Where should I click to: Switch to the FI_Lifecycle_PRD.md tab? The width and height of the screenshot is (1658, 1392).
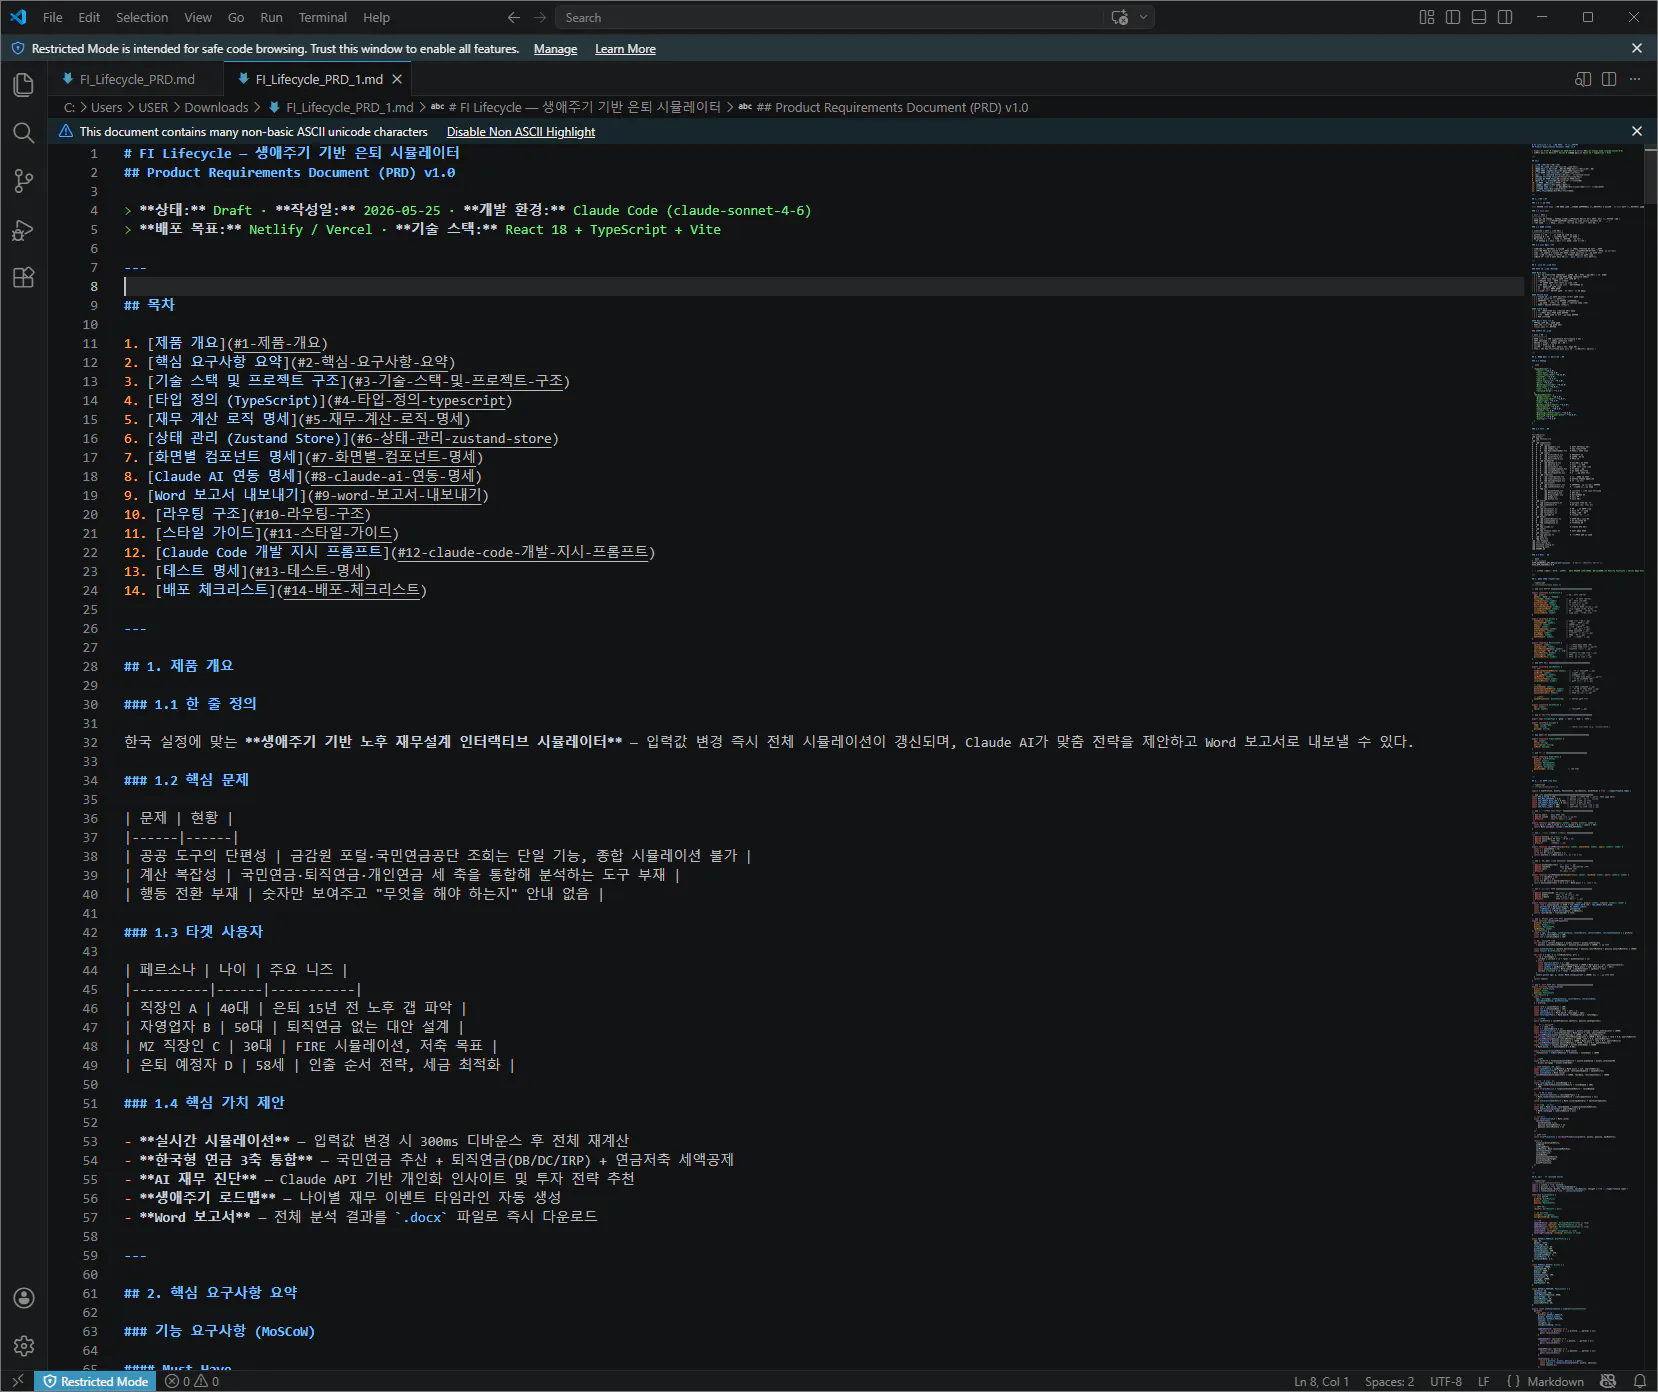[137, 79]
